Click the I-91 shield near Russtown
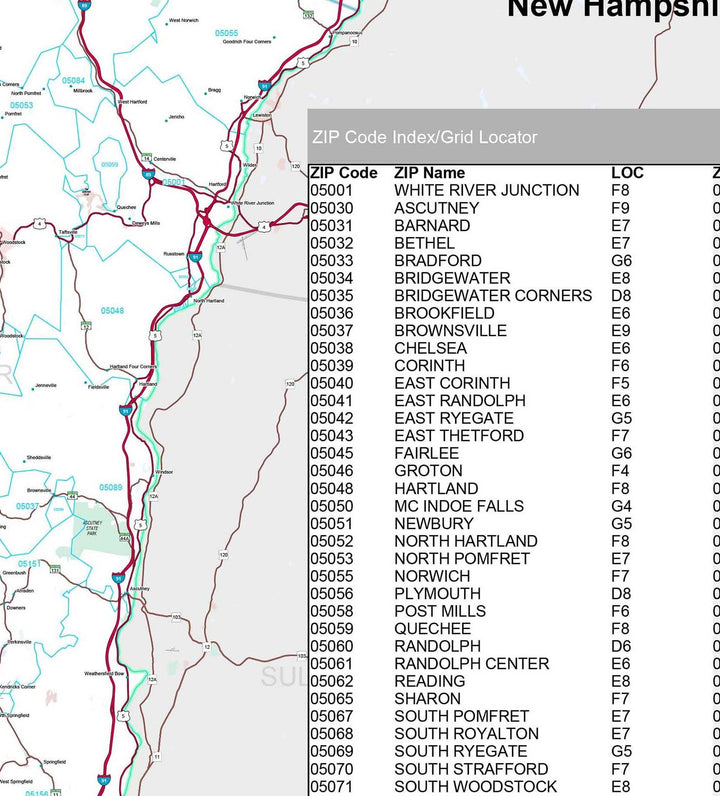 coord(195,256)
